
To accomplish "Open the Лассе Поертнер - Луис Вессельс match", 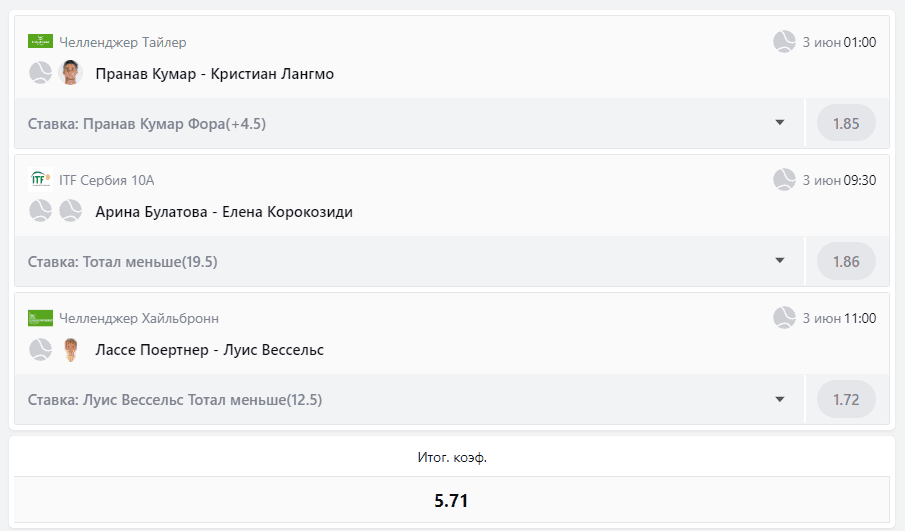I will click(209, 350).
